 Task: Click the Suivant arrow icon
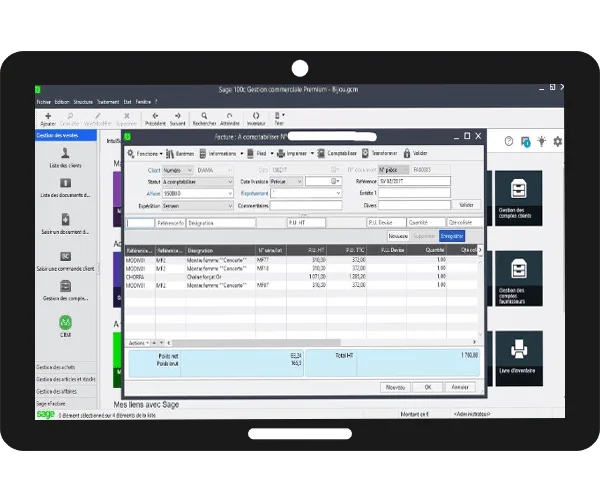point(178,116)
